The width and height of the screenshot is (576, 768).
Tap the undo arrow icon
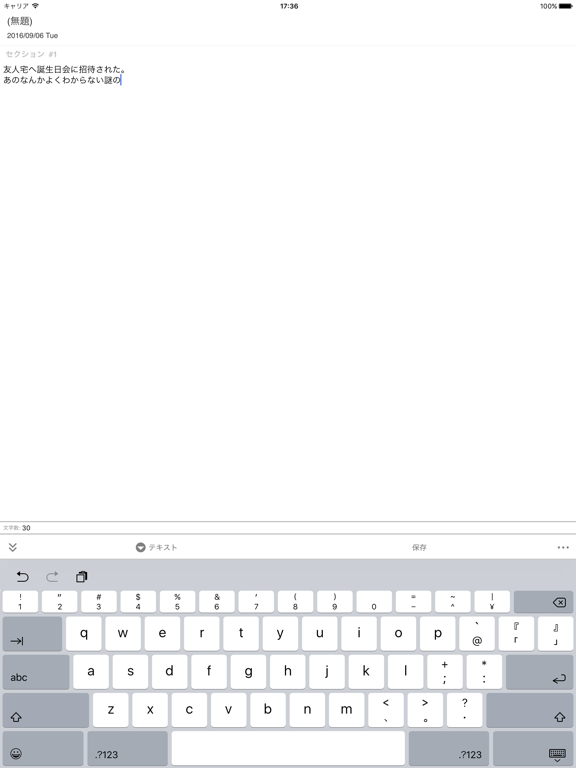tap(23, 576)
